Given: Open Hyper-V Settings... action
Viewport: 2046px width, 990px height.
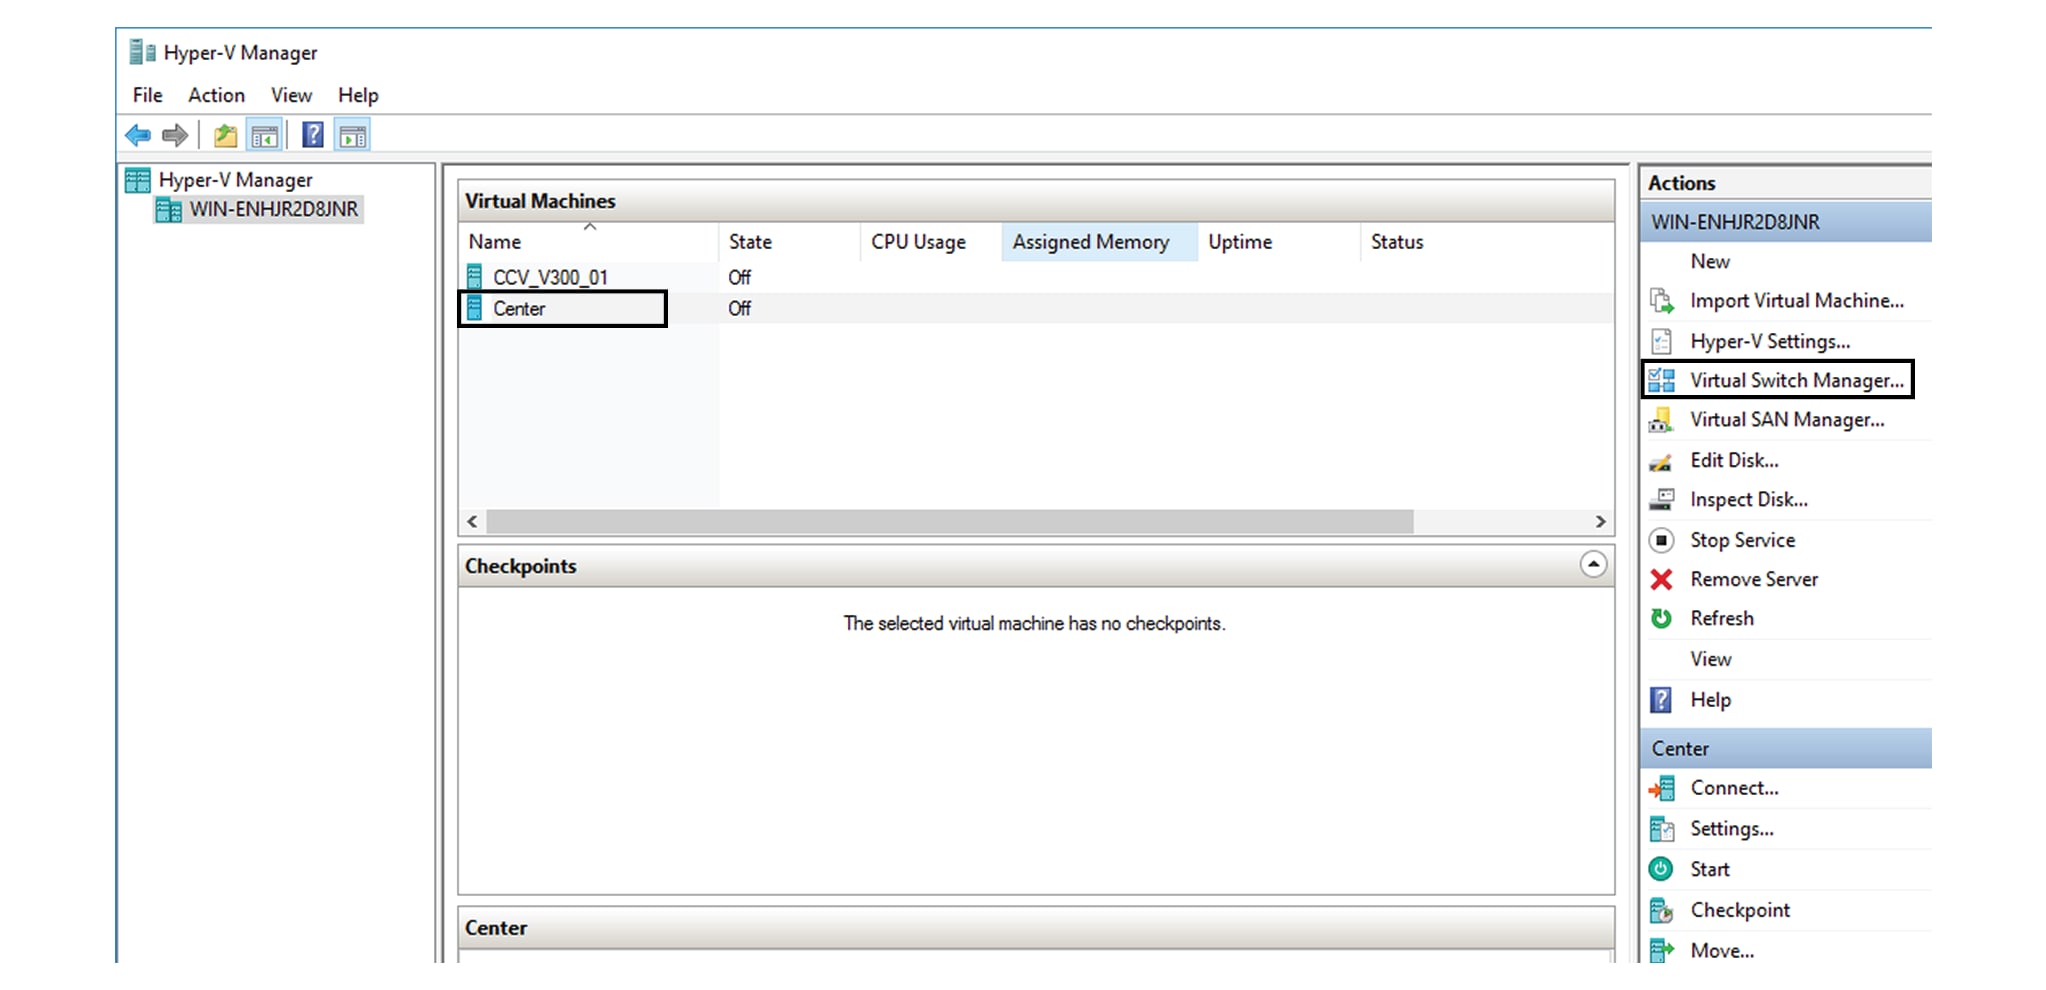Looking at the screenshot, I should pyautogui.click(x=1770, y=341).
